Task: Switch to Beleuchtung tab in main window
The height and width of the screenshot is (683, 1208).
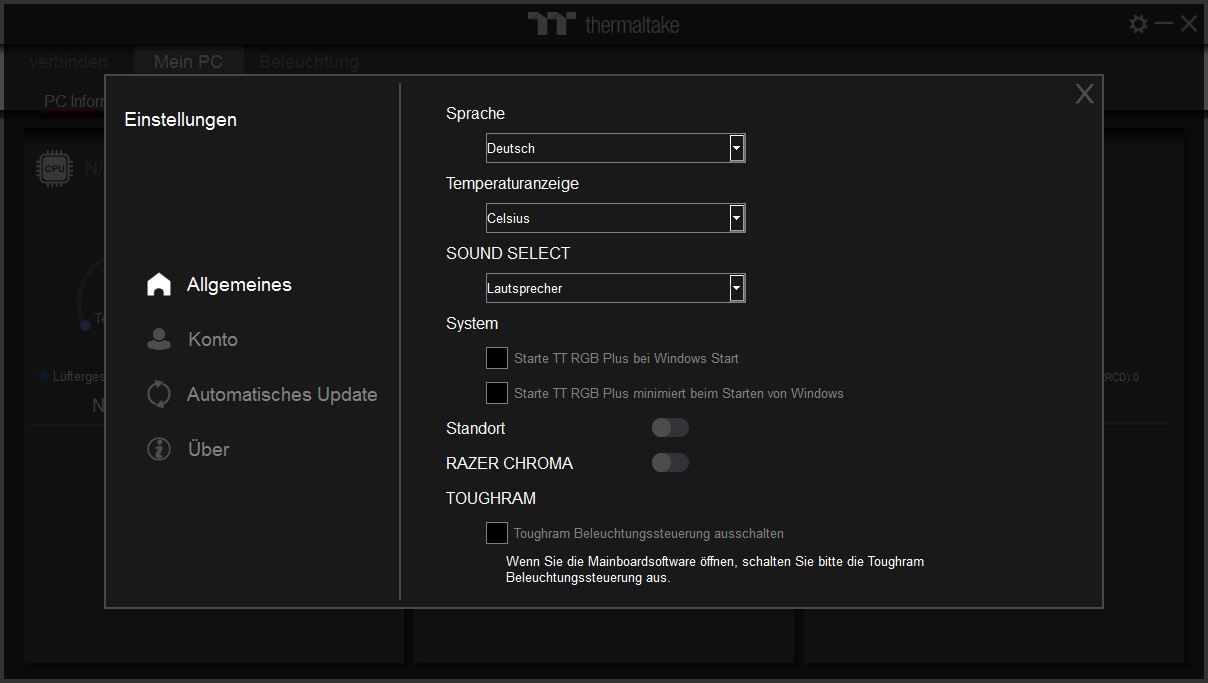Action: pos(309,62)
